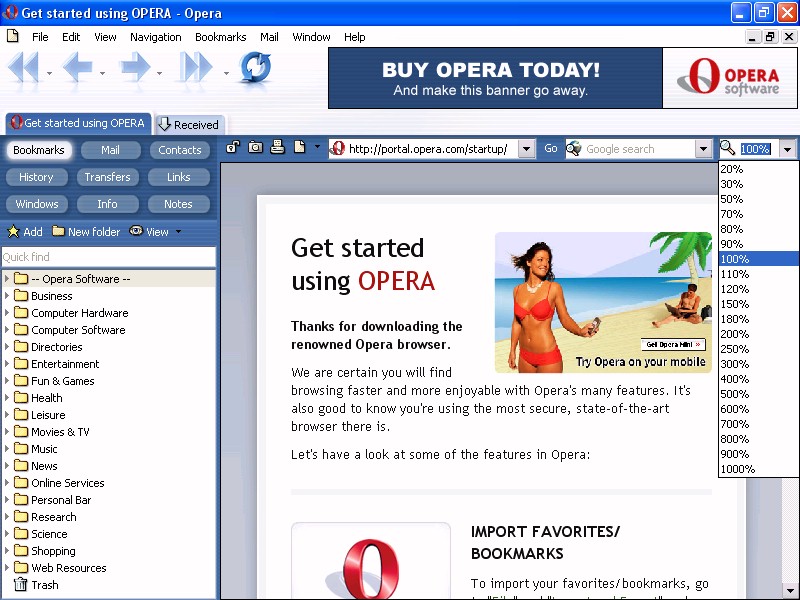Click the camera-like icon in address toolbar
Viewport: 800px width, 600px height.
(x=255, y=147)
